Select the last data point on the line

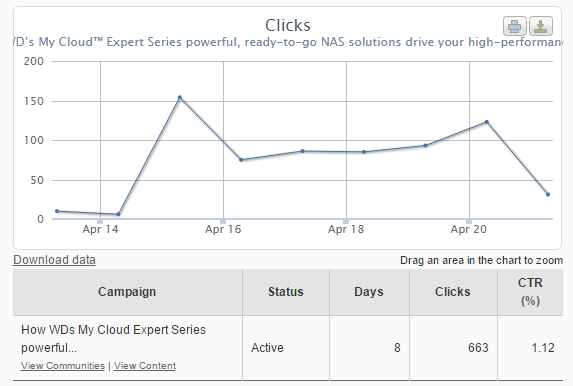548,194
